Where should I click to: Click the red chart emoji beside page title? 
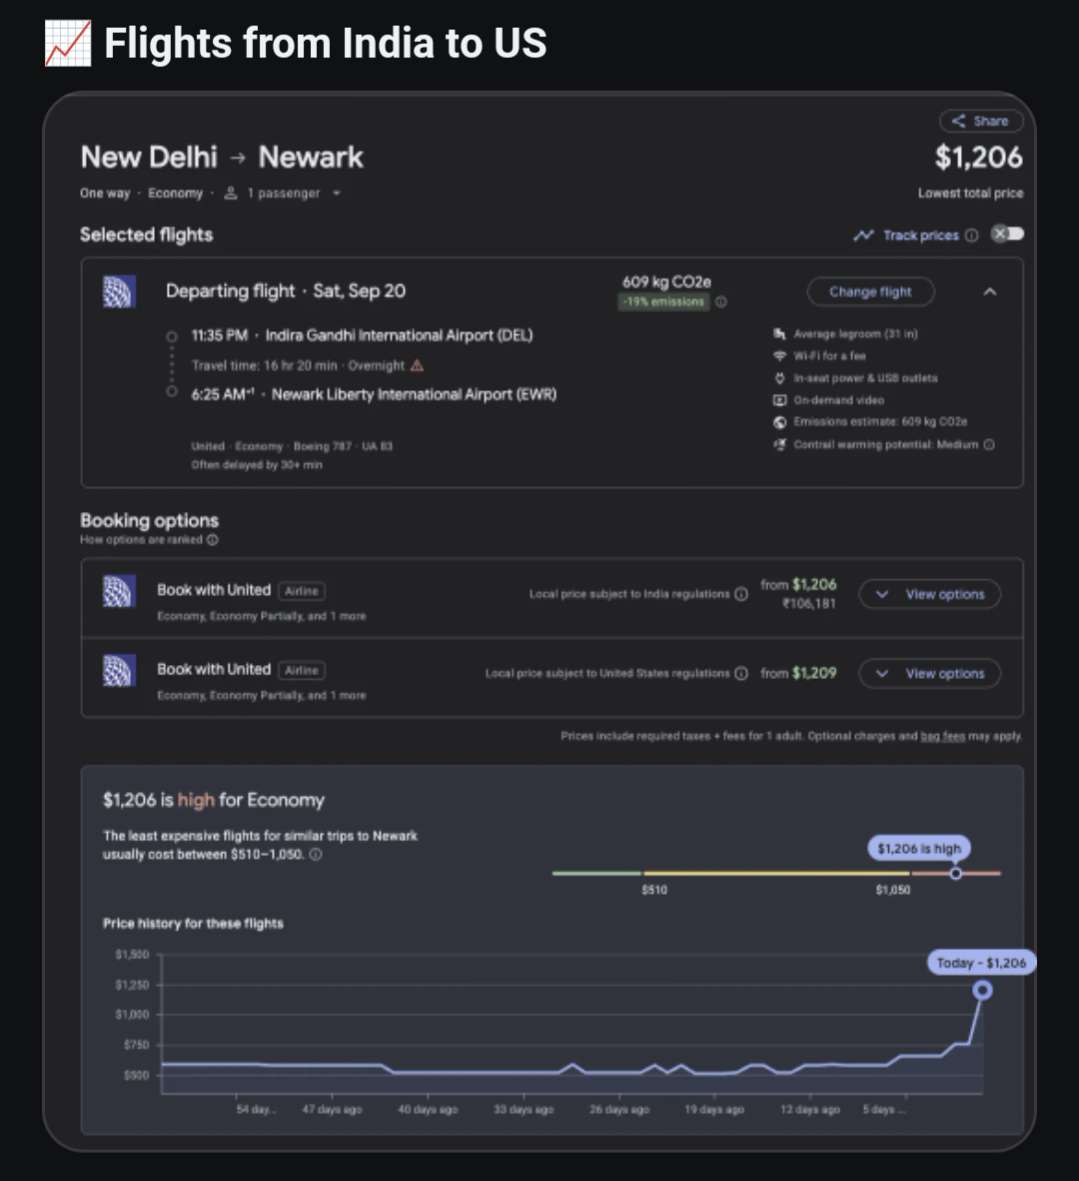tap(68, 43)
